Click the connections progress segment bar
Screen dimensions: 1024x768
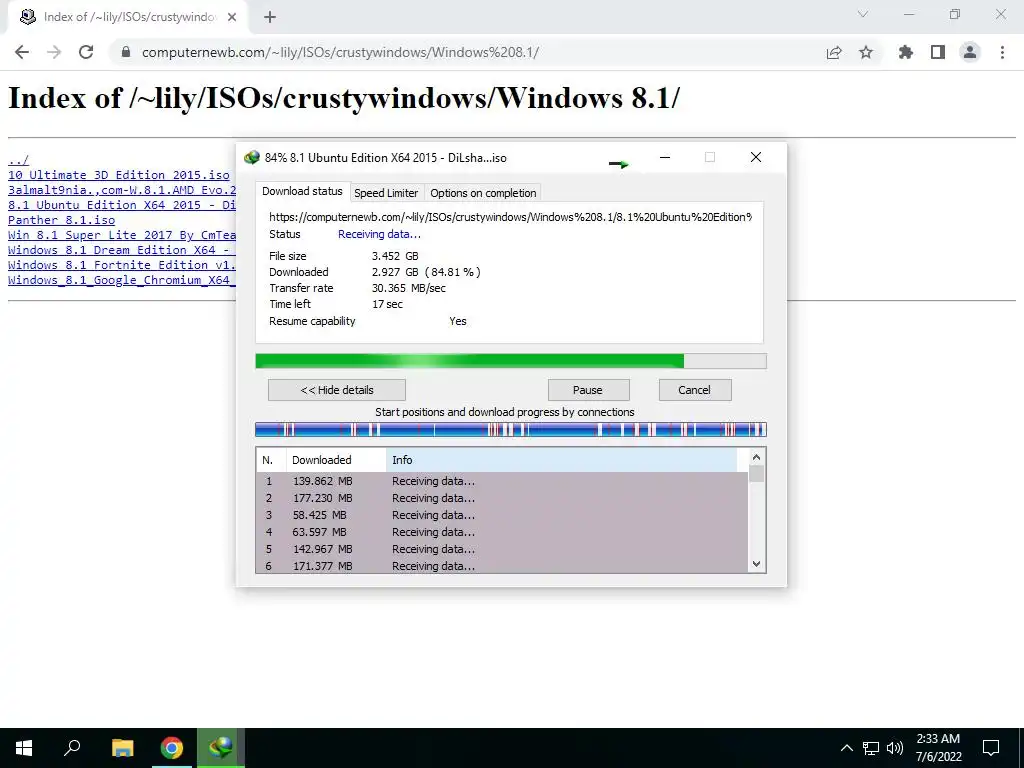[x=510, y=429]
